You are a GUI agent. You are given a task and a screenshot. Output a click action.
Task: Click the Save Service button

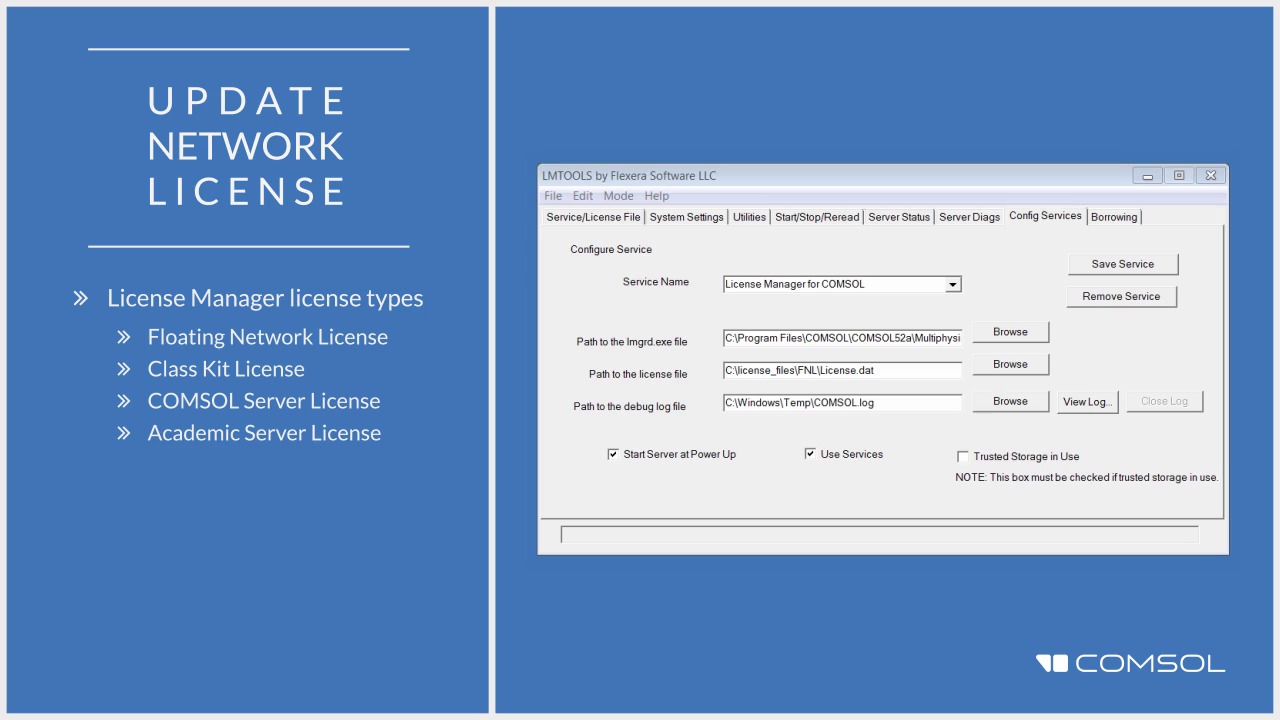[1122, 264]
